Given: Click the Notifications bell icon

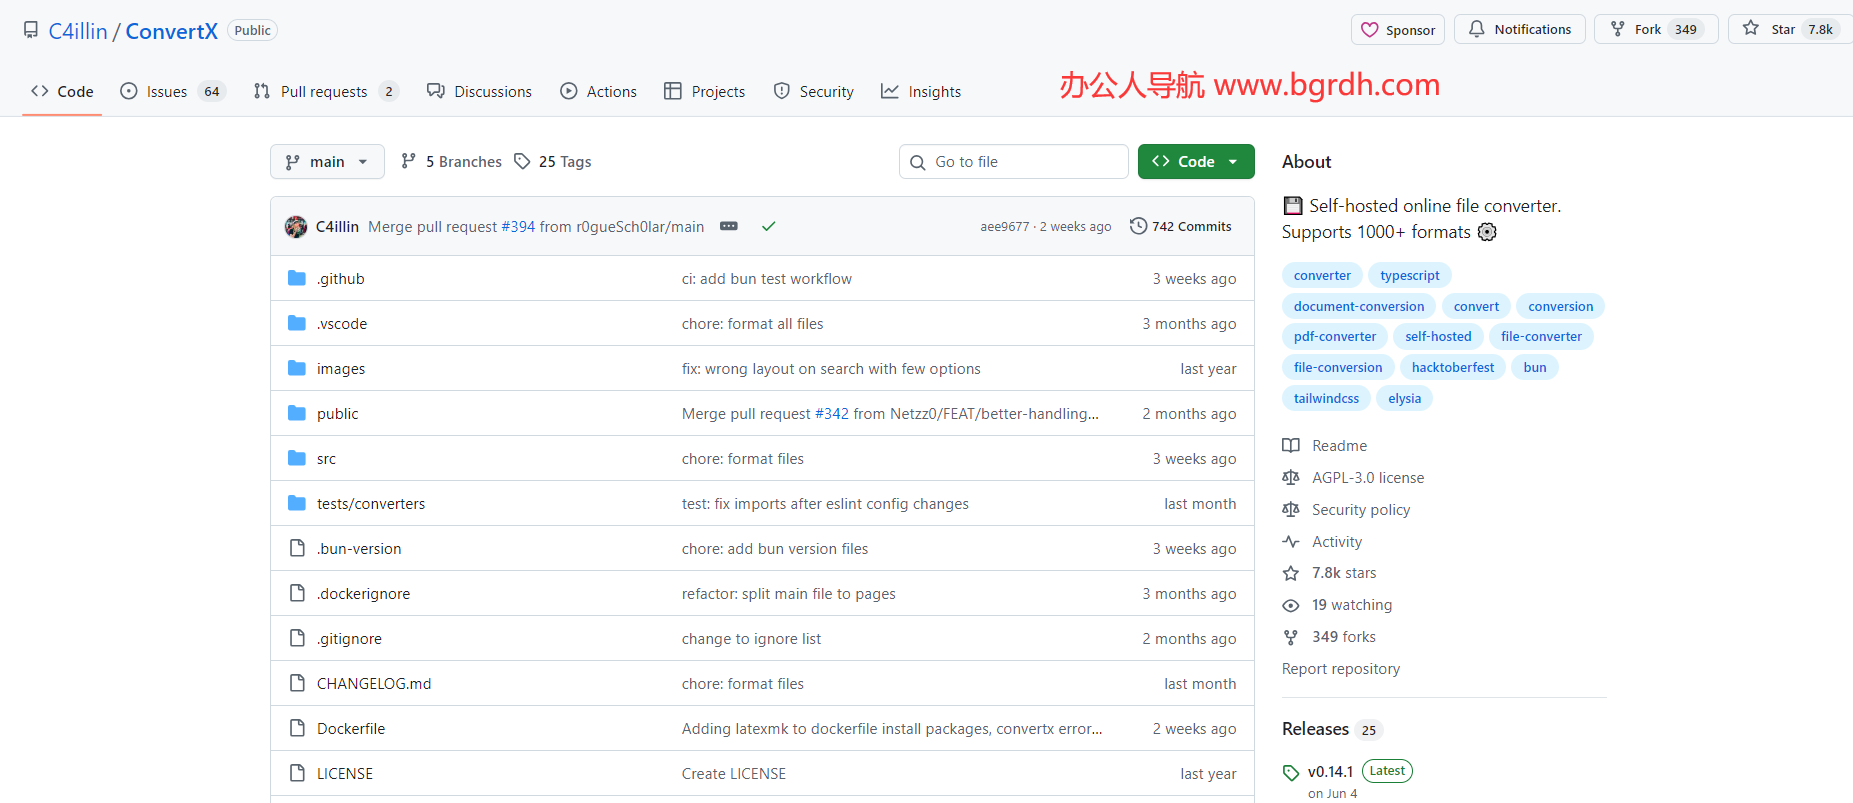Looking at the screenshot, I should [1476, 29].
